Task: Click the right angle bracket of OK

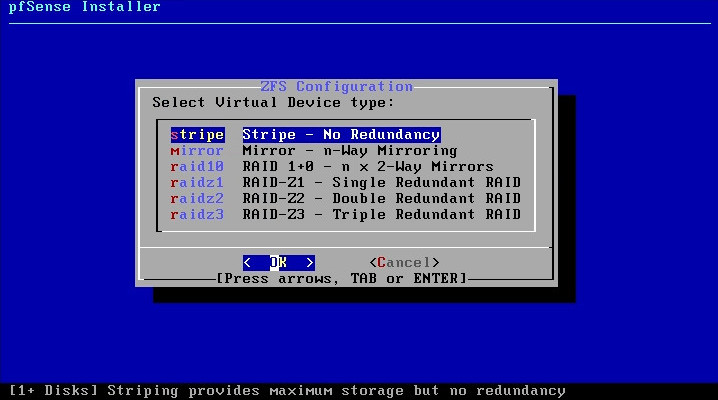Action: (x=310, y=262)
